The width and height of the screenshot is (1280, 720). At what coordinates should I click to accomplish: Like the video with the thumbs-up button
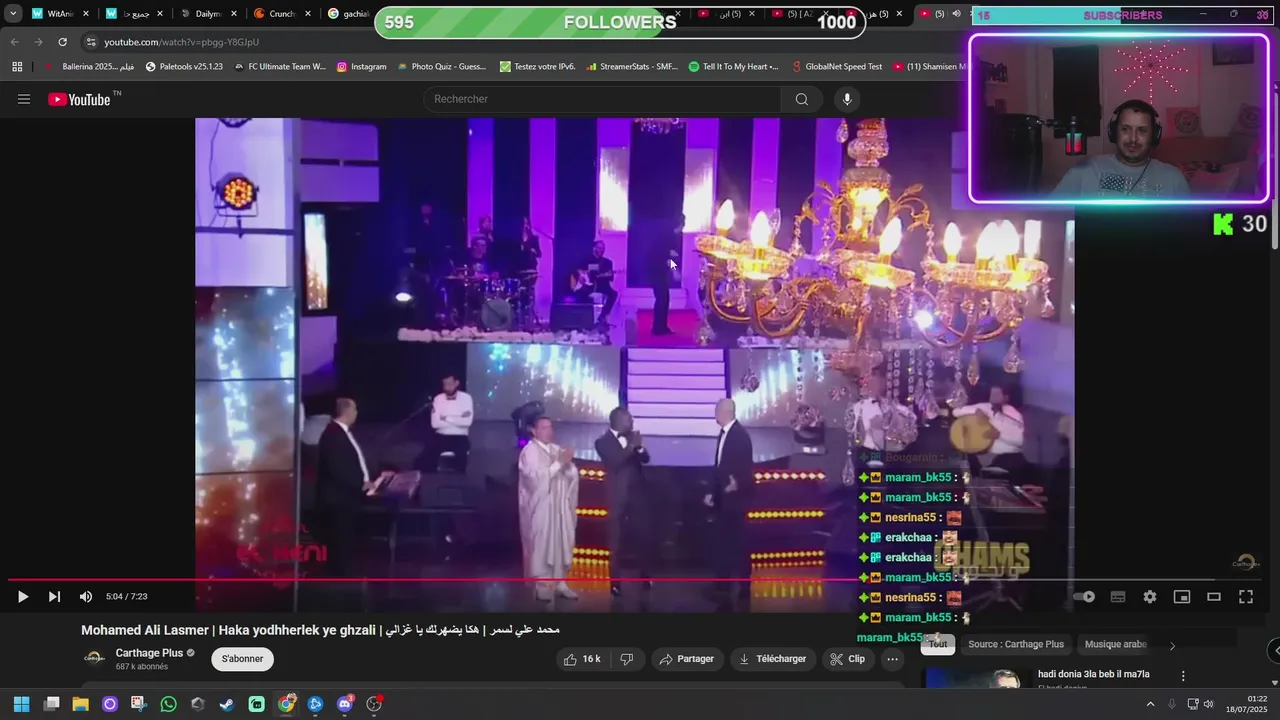[582, 659]
